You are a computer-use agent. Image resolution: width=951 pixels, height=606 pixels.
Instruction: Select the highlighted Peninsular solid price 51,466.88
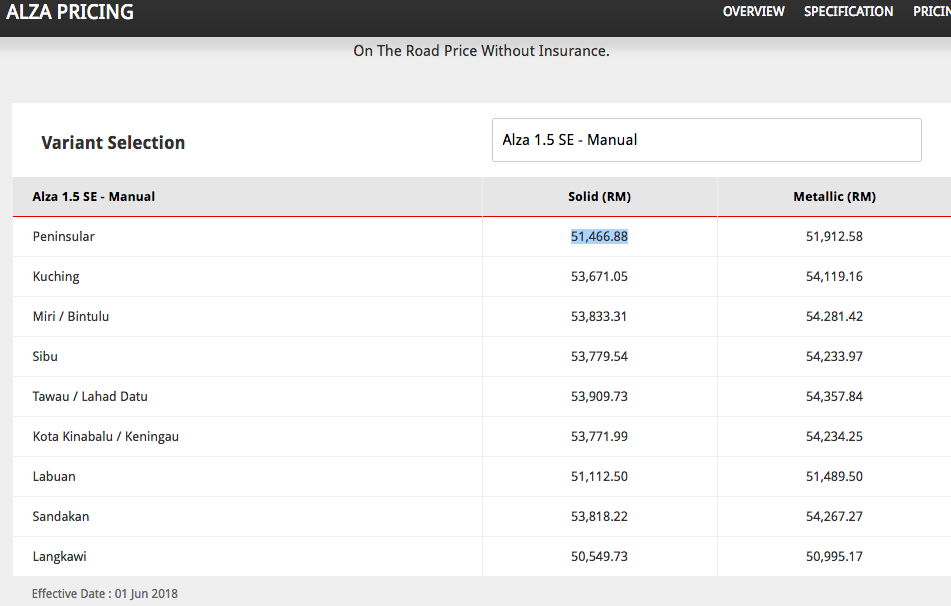click(x=599, y=237)
